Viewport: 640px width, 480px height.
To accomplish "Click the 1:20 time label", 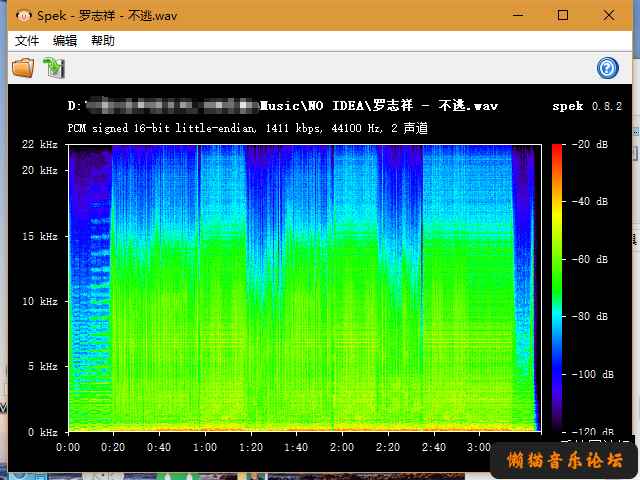I will (251, 447).
